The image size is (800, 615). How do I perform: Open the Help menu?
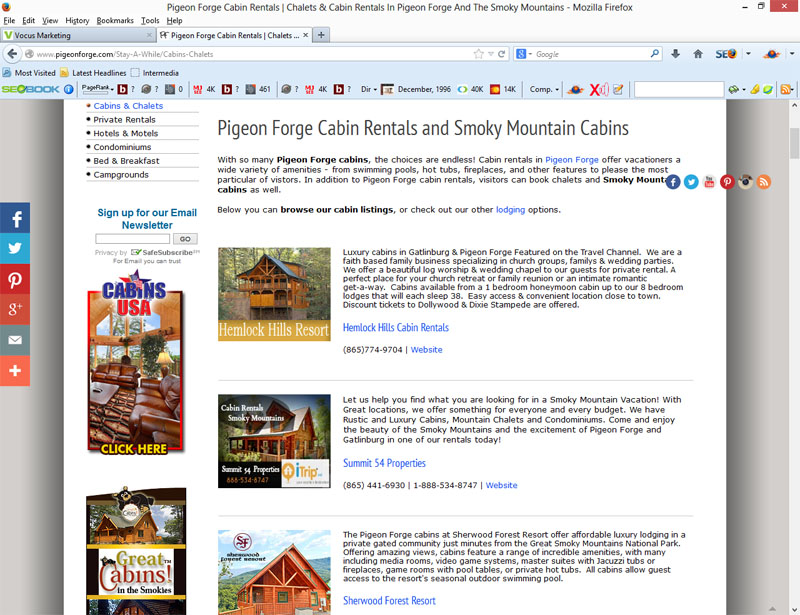(174, 20)
